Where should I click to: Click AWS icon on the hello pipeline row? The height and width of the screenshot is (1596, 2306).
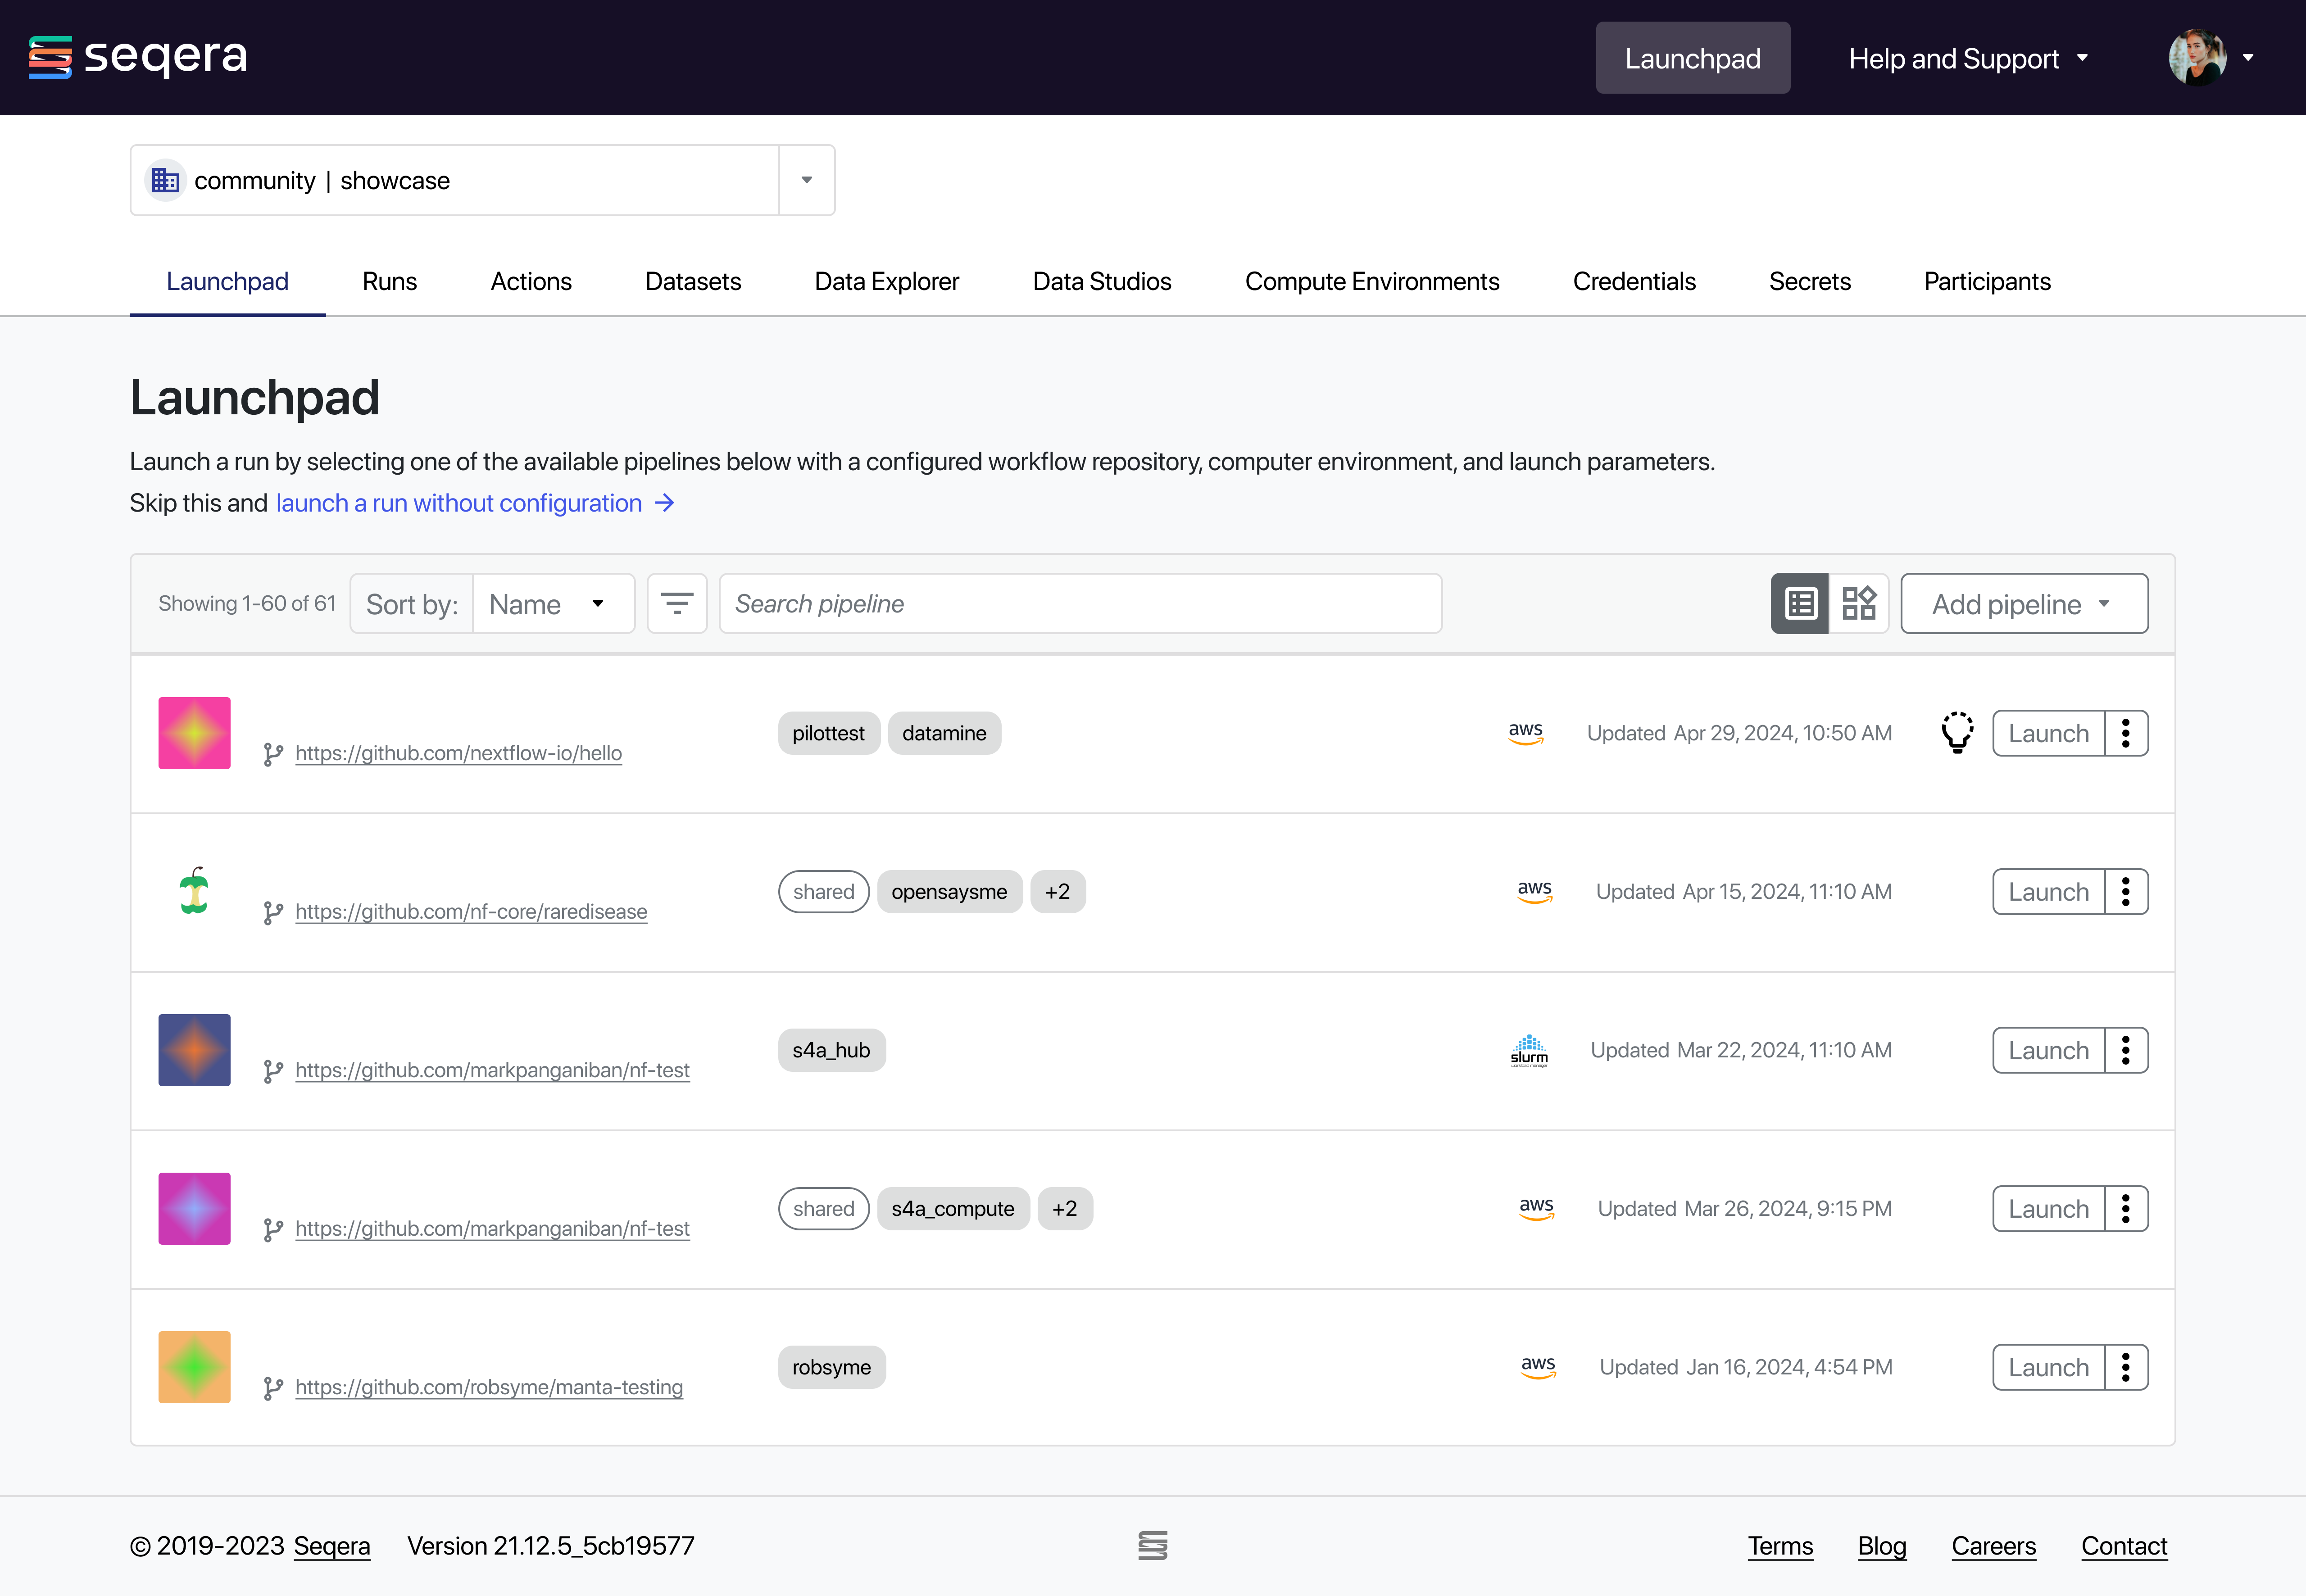(1526, 733)
